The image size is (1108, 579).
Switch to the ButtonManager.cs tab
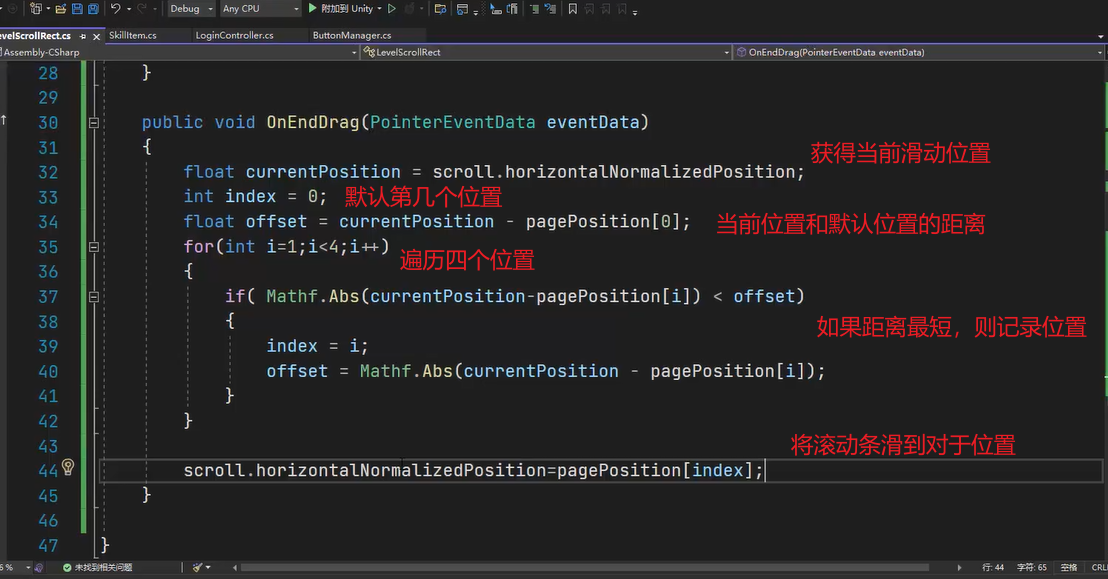pyautogui.click(x=352, y=35)
